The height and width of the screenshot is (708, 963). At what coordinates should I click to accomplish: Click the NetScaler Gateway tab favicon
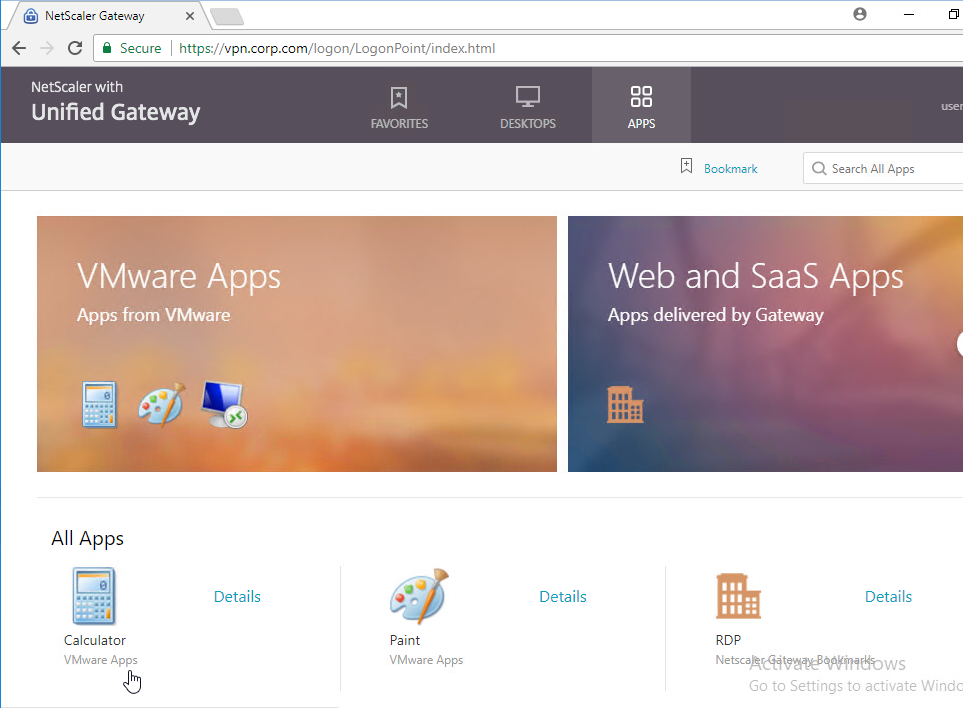(31, 16)
